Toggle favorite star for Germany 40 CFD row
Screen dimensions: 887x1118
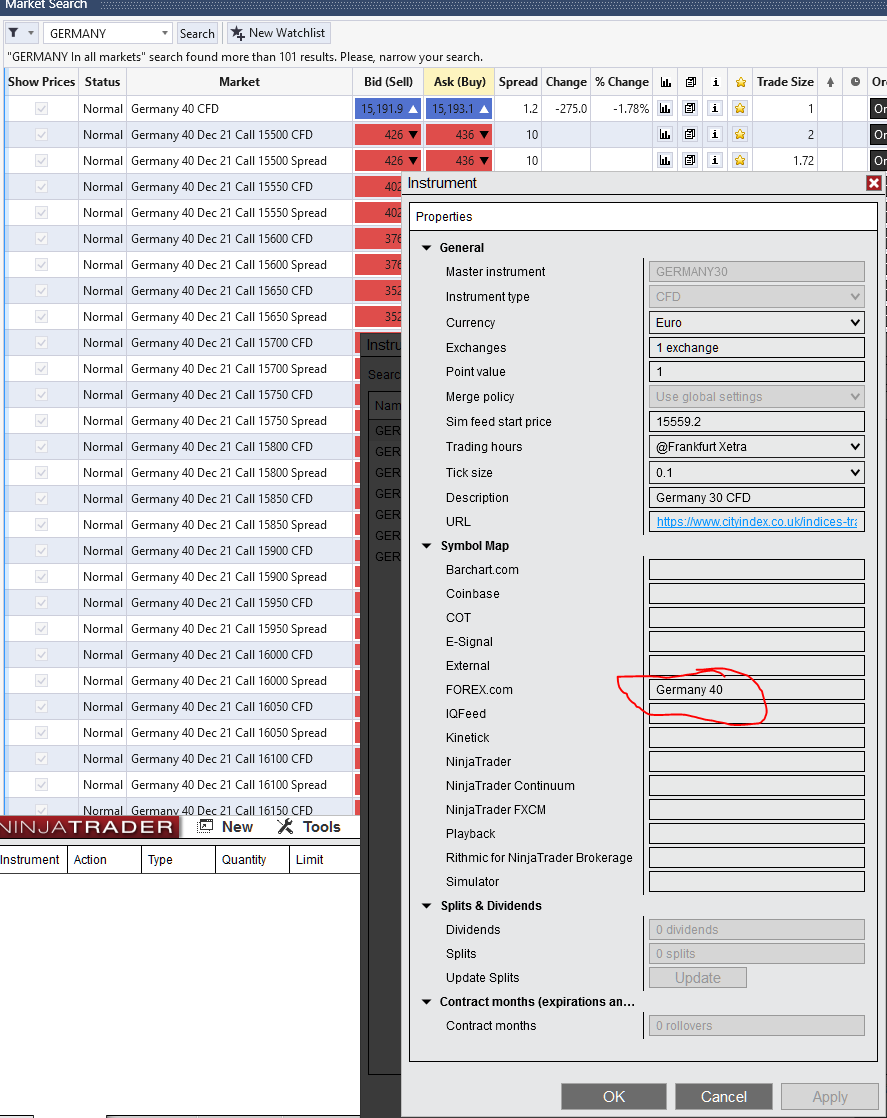coord(740,108)
